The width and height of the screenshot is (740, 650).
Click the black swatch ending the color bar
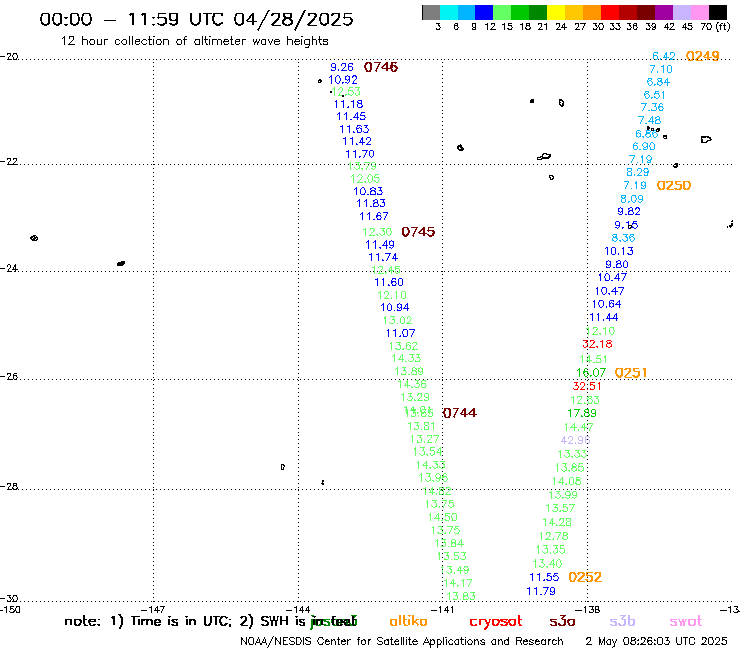pyautogui.click(x=718, y=12)
